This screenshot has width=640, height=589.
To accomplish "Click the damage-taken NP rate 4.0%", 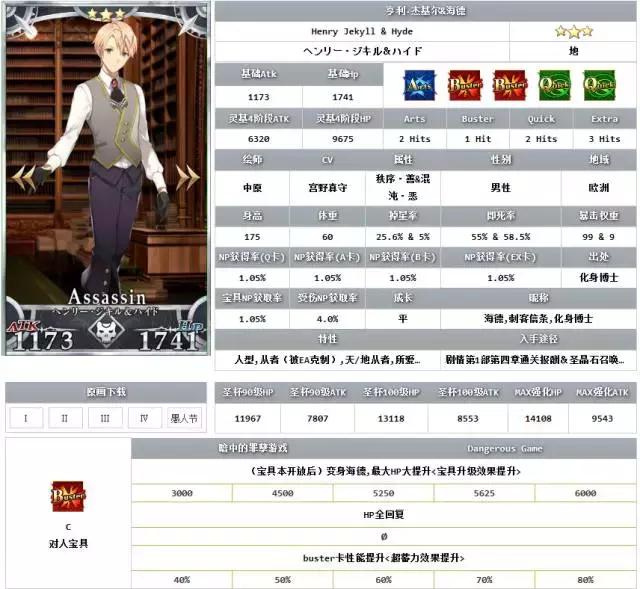I will coord(328,319).
